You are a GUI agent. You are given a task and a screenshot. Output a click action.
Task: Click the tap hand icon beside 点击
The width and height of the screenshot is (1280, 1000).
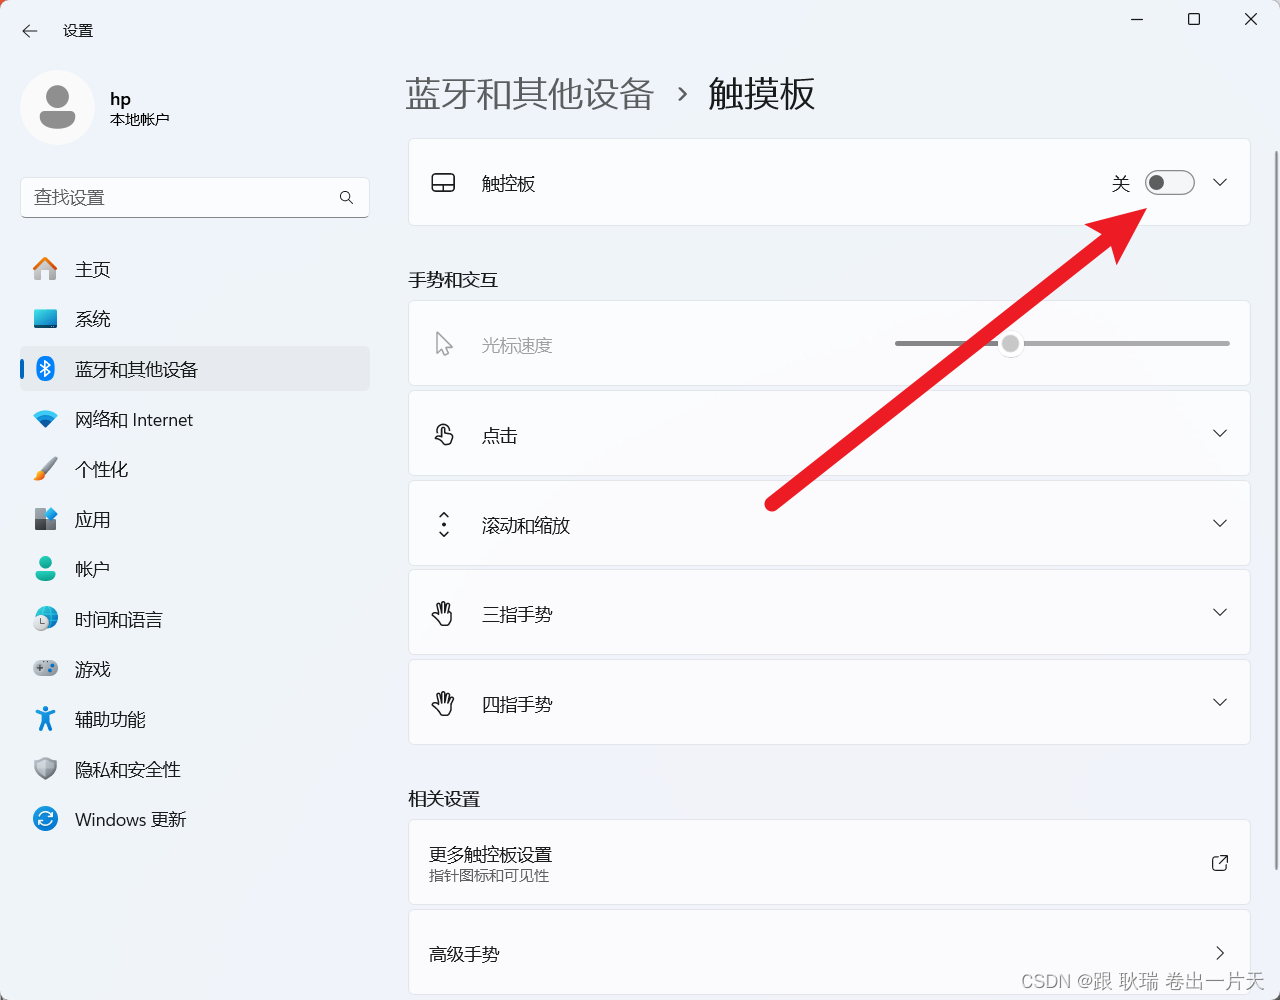[x=443, y=434]
